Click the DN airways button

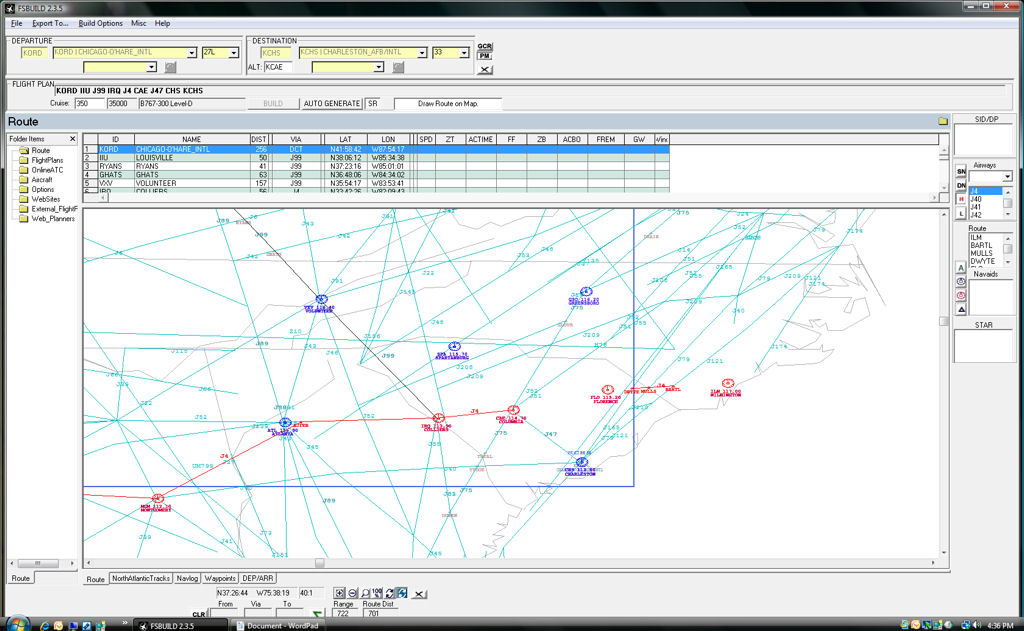(961, 186)
